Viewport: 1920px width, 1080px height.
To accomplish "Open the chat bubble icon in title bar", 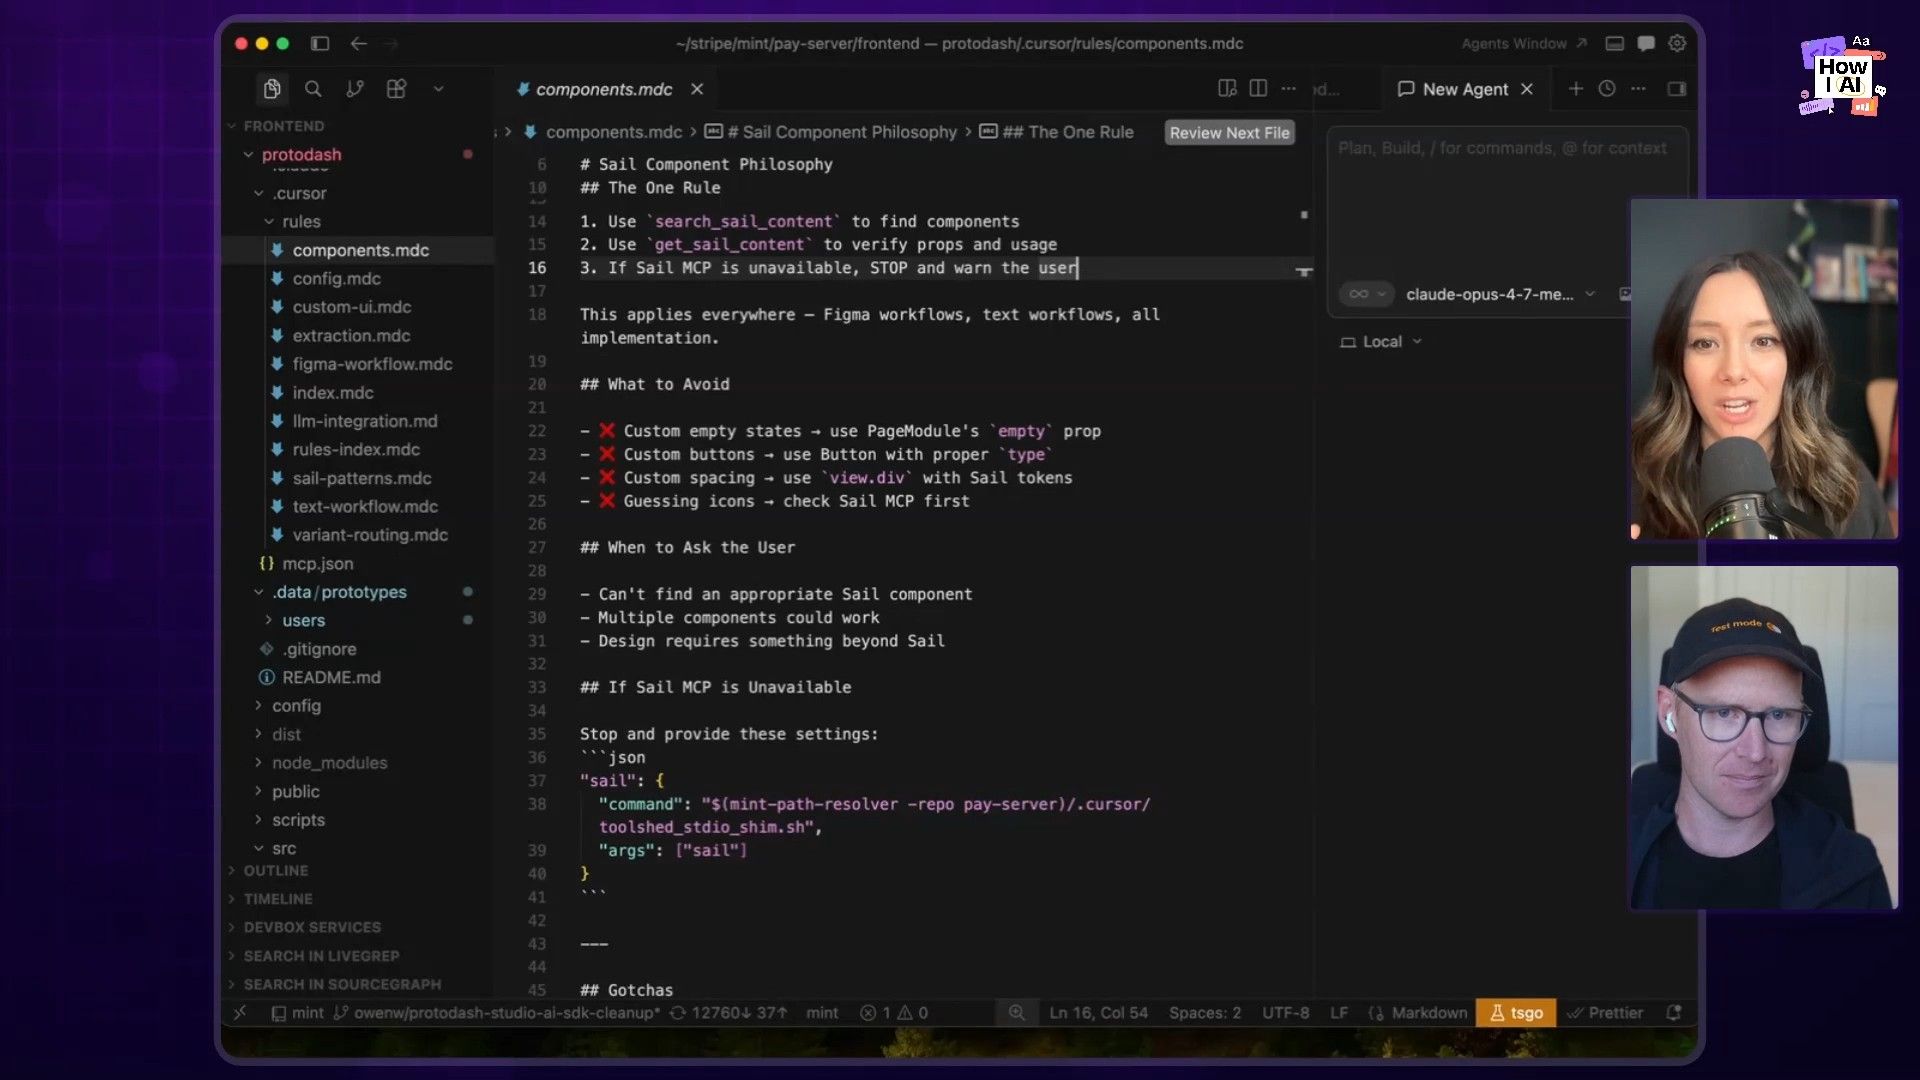I will [1646, 43].
